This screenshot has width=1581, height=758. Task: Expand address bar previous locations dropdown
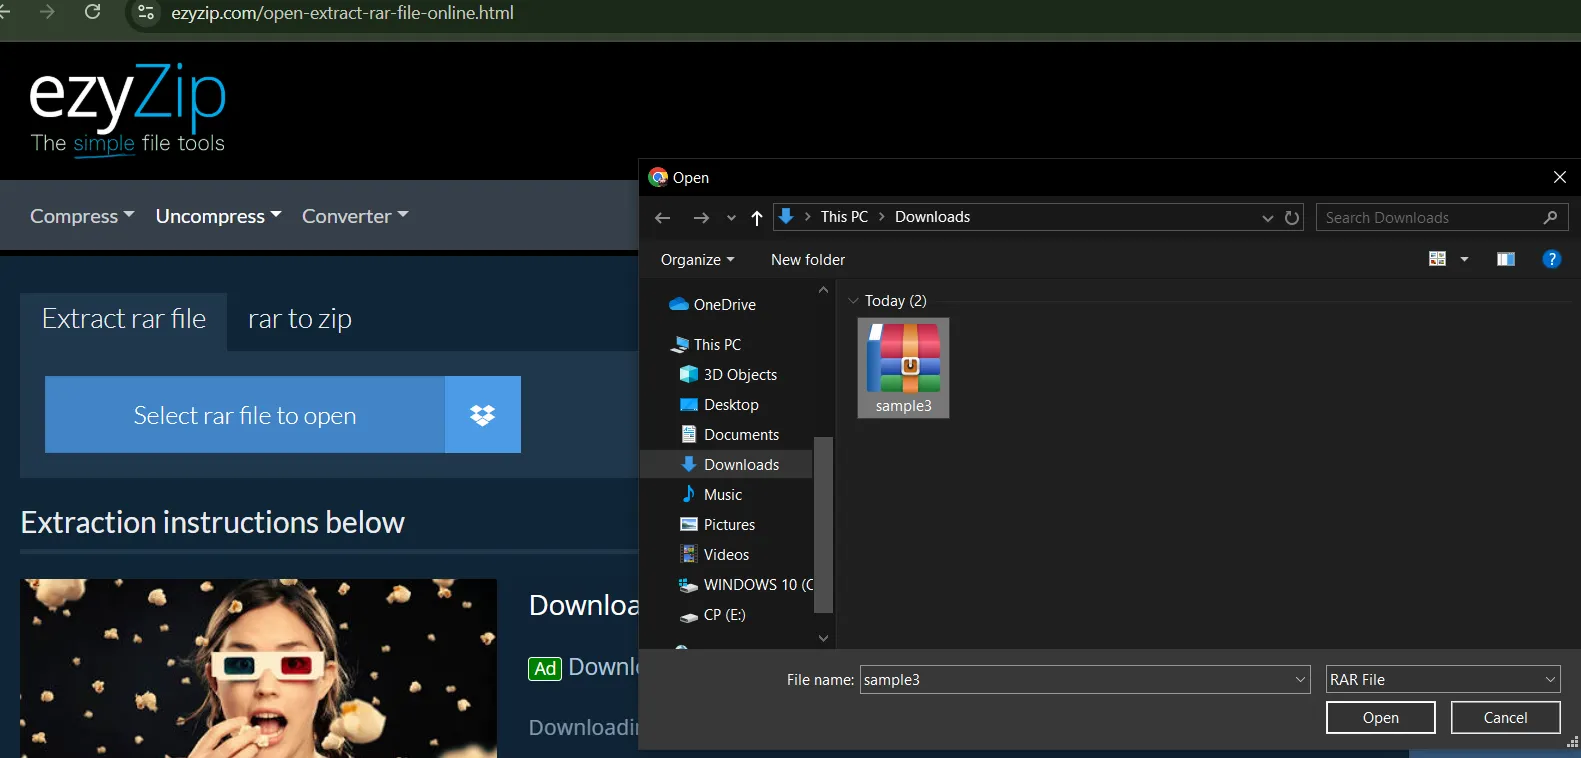coord(1267,218)
